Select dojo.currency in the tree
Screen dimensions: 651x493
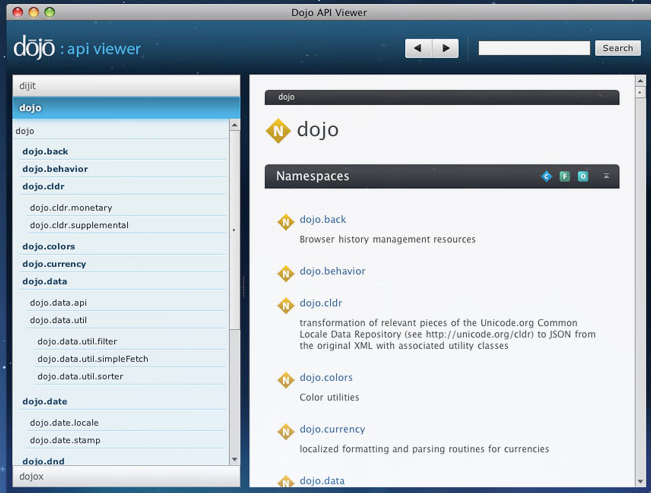tap(123, 264)
